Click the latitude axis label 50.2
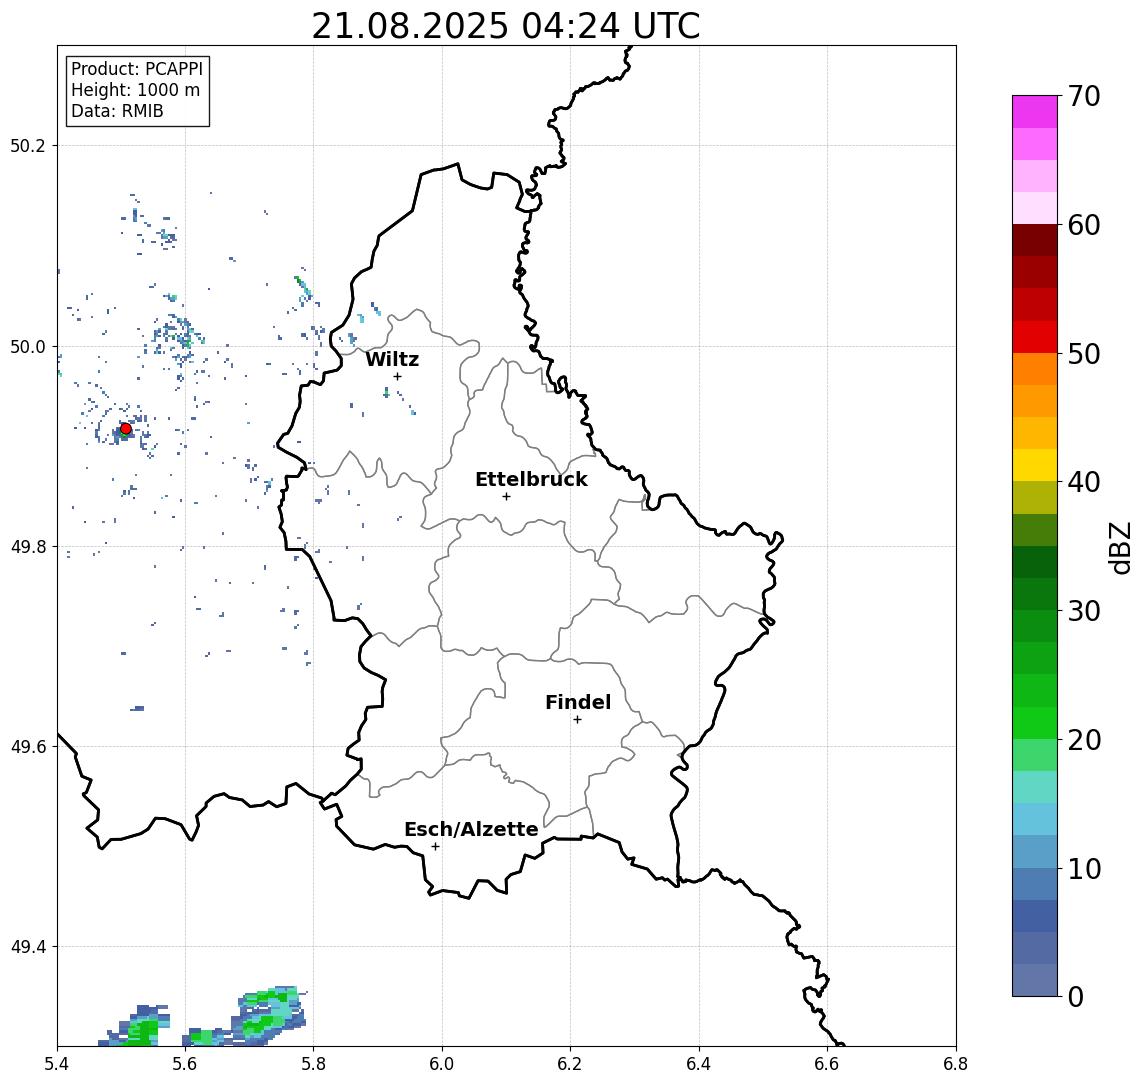Image resolution: width=1145 pixels, height=1084 pixels. [x=28, y=145]
